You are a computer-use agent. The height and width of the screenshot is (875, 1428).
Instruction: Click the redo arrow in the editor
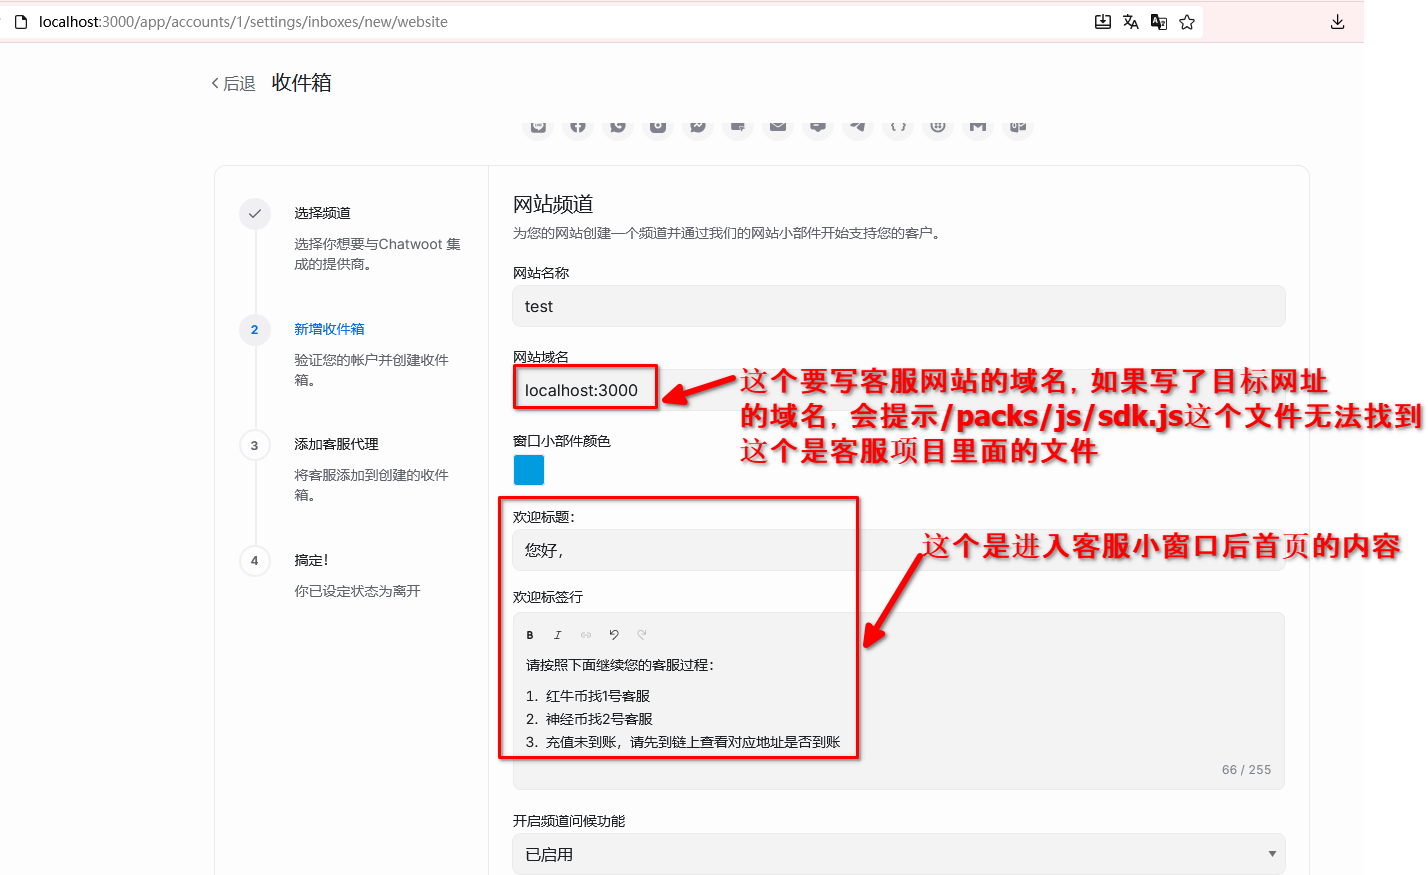coord(642,635)
